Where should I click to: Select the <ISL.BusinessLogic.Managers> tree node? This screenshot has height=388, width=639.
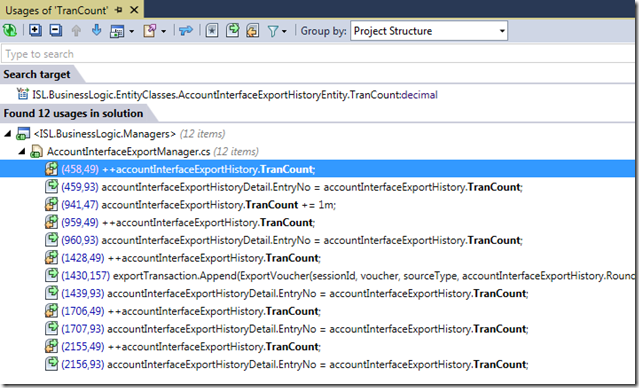tap(105, 134)
